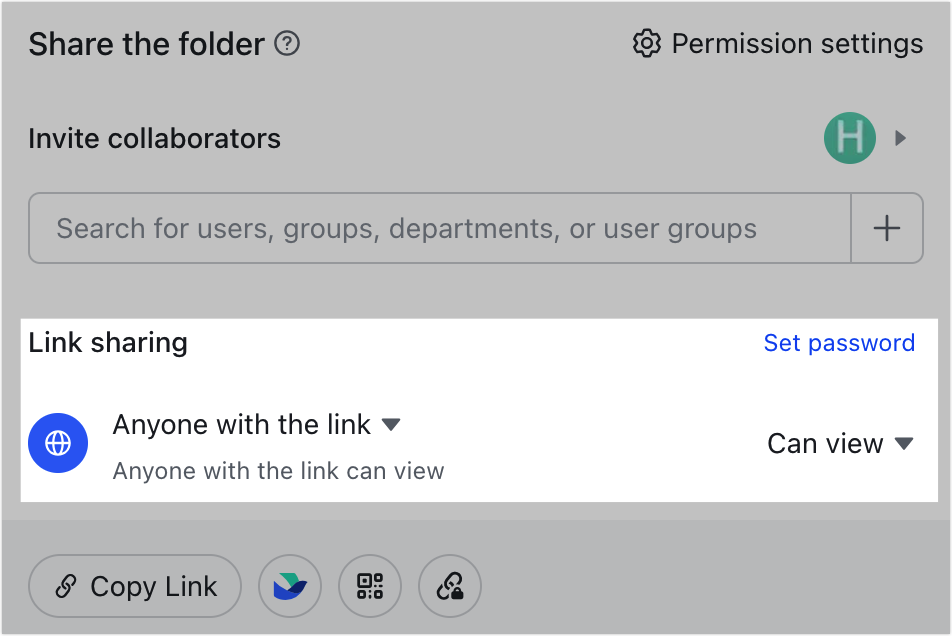Select the green H collaborator avatar
The height and width of the screenshot is (636, 952).
[x=849, y=138]
